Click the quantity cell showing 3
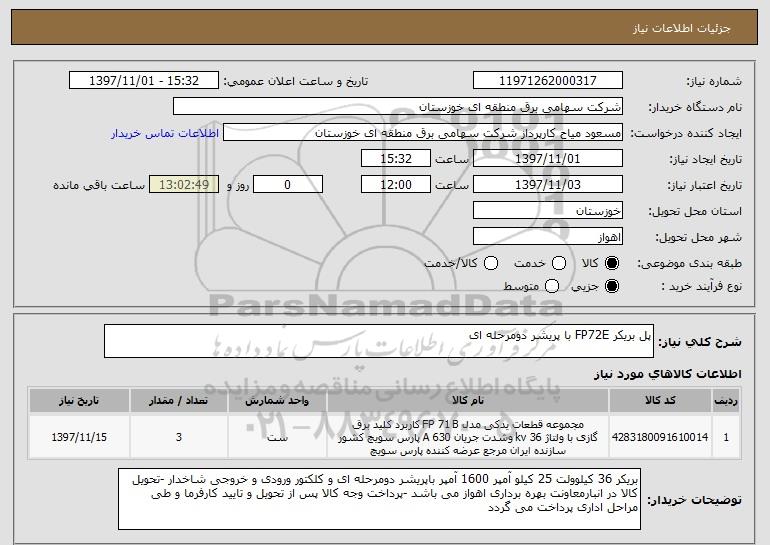The width and height of the screenshot is (770, 545). coord(179,437)
